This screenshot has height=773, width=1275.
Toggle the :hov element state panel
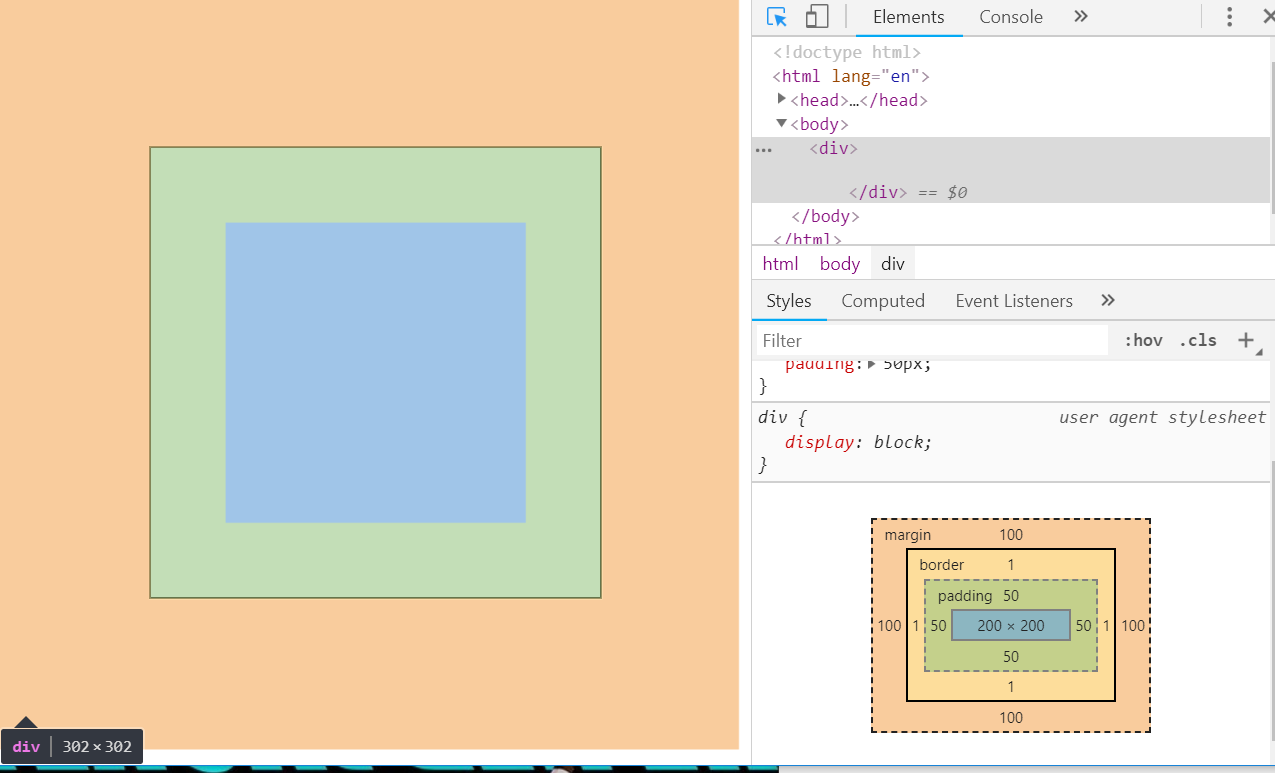1143,340
